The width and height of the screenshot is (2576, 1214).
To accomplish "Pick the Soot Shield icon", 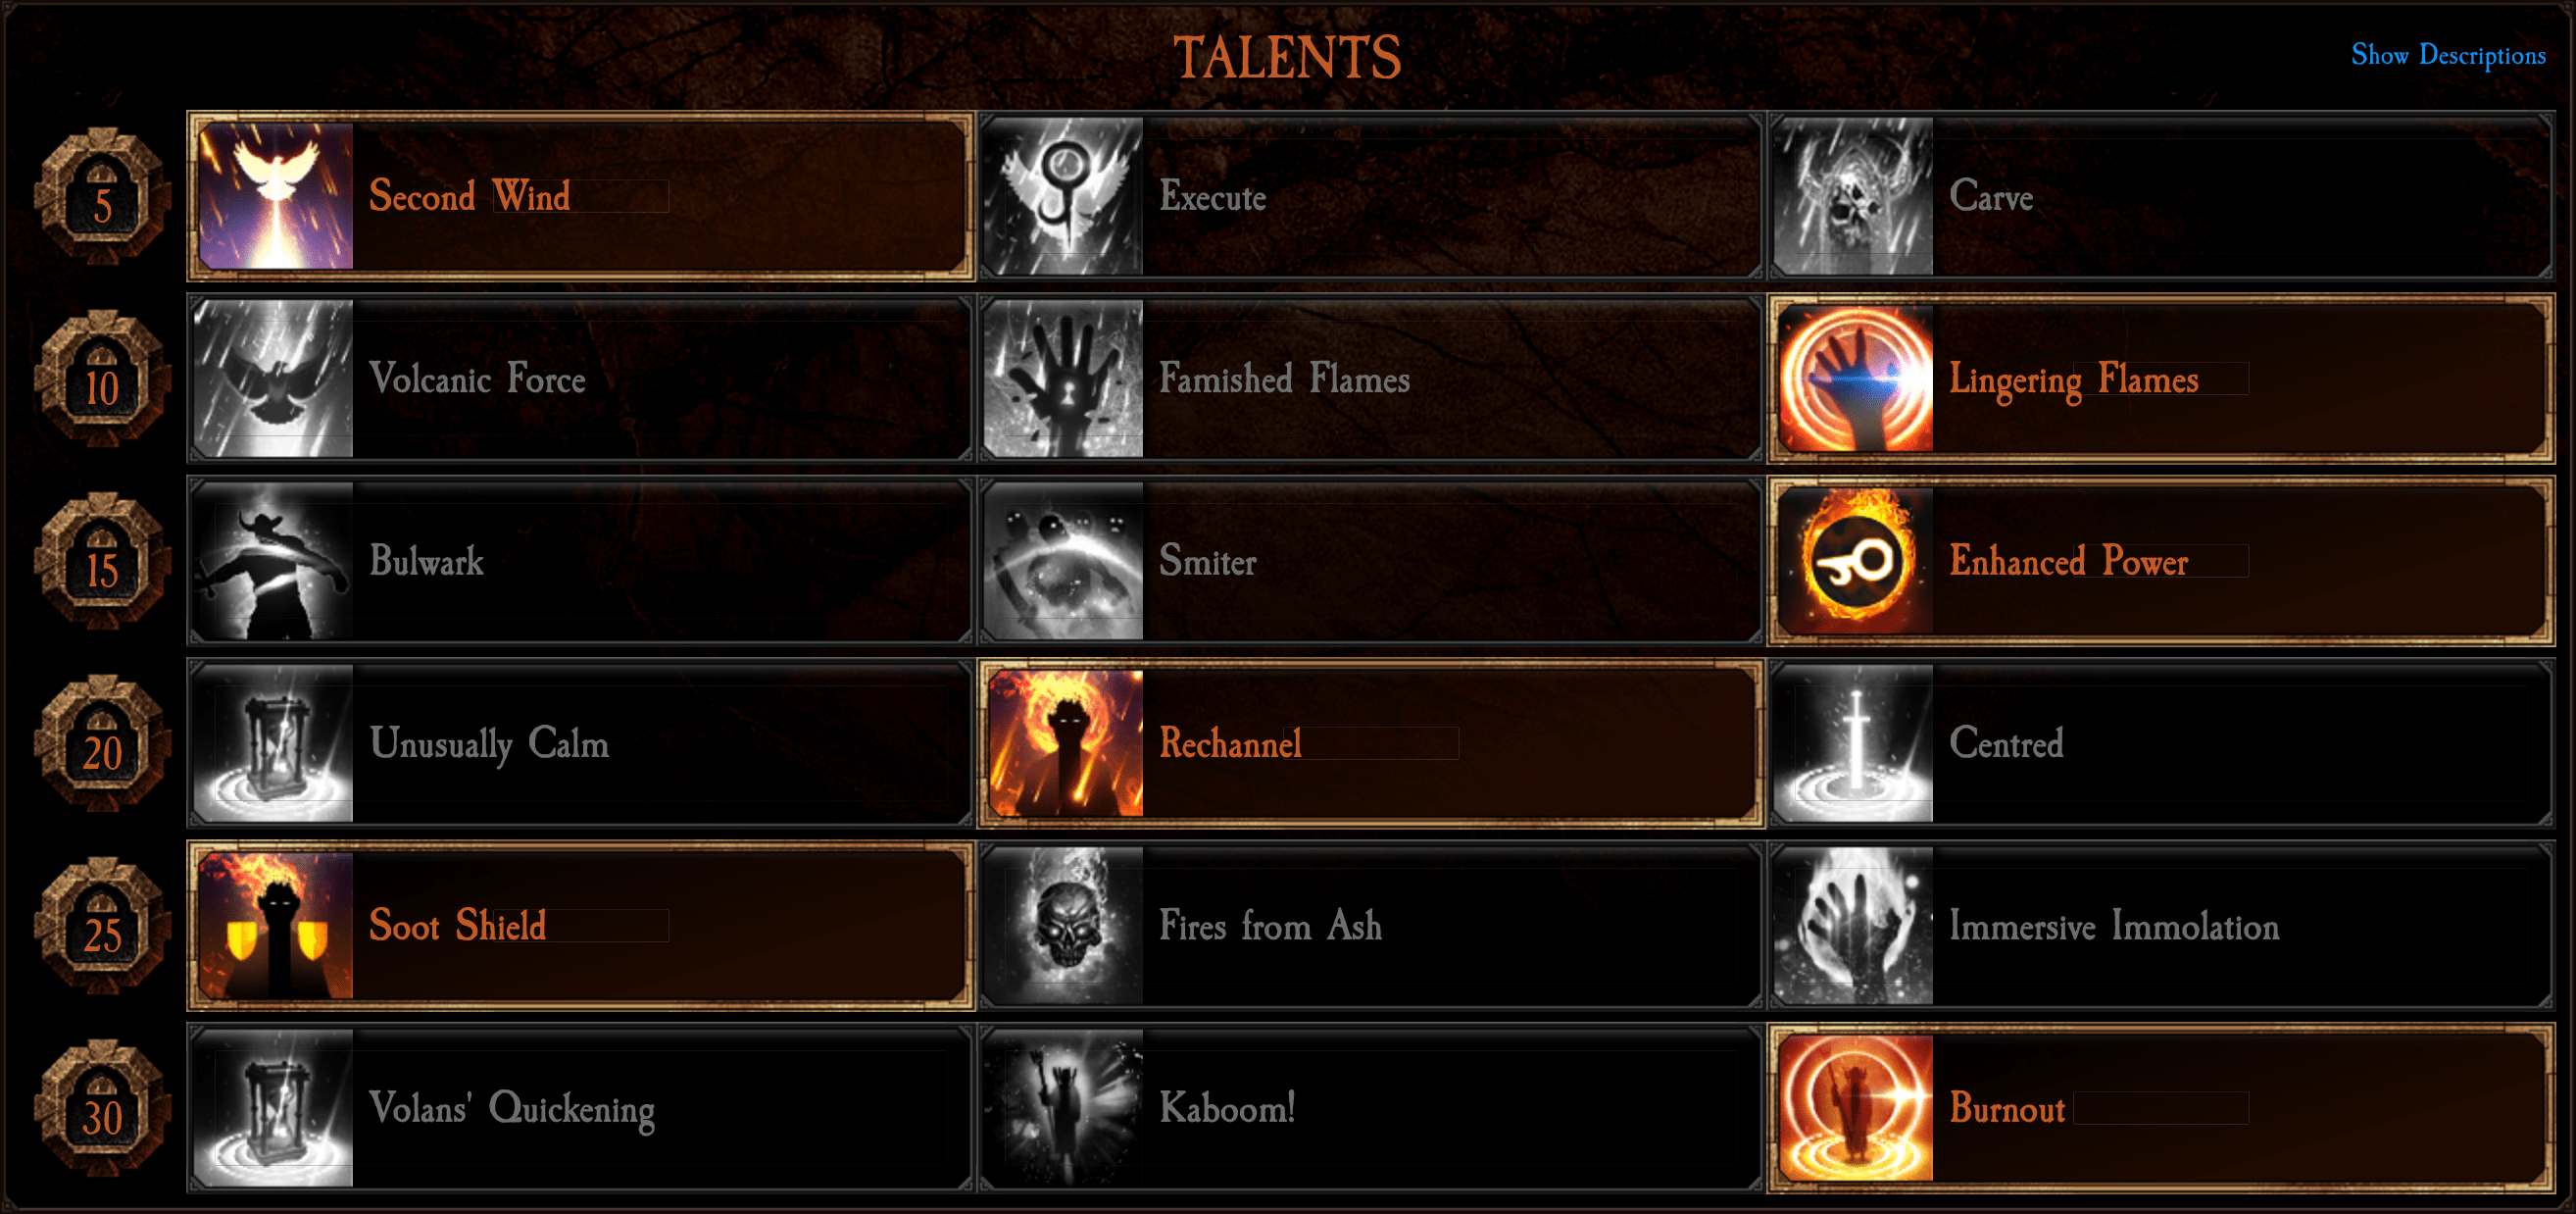I will tap(275, 925).
